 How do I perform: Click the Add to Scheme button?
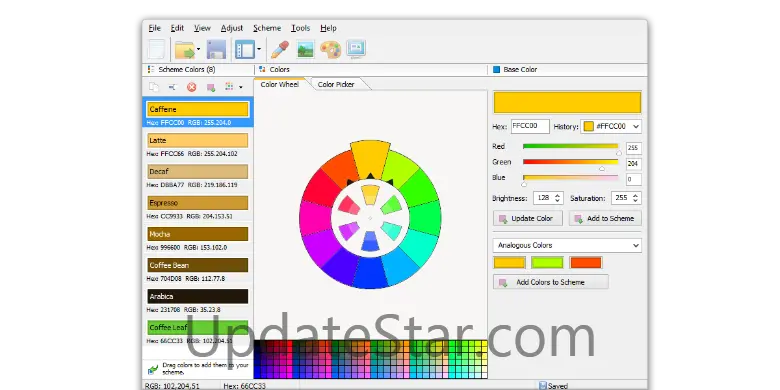coord(605,218)
